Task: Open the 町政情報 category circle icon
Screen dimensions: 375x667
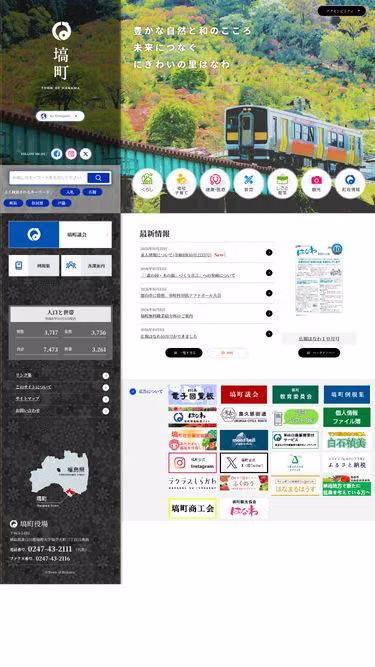Action: 350,183
